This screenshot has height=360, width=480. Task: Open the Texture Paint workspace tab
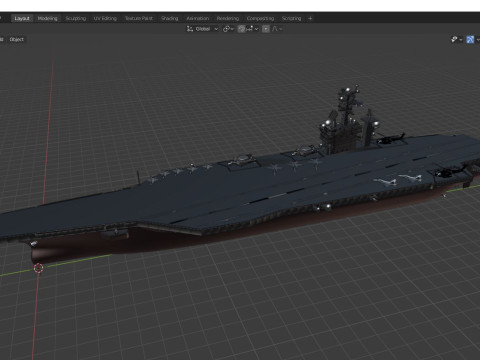pos(139,18)
